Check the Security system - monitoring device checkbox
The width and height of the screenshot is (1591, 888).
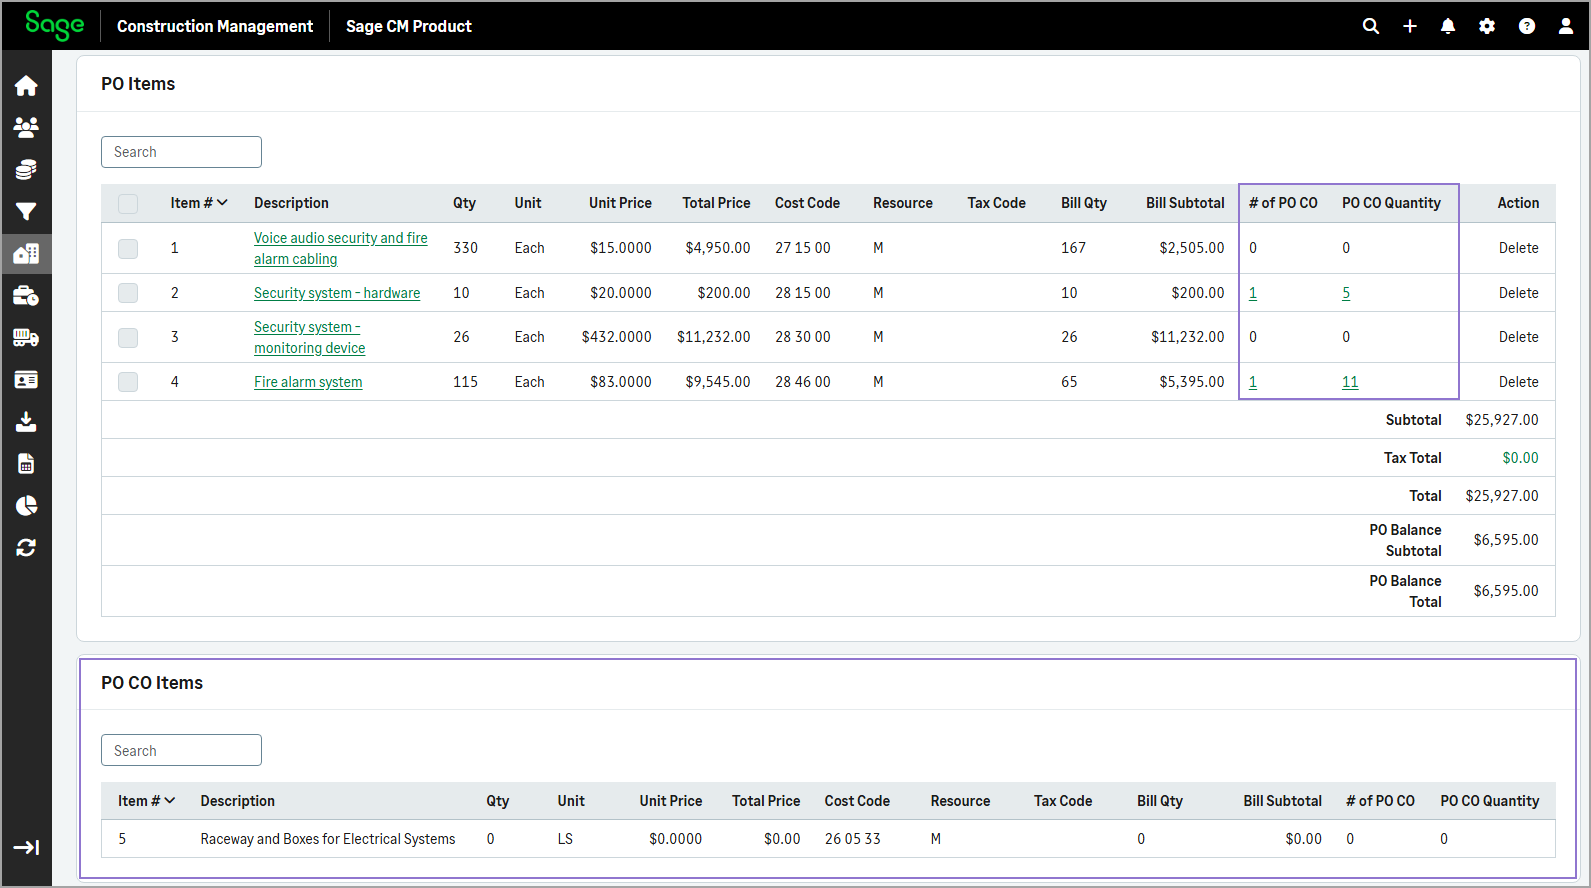[128, 338]
